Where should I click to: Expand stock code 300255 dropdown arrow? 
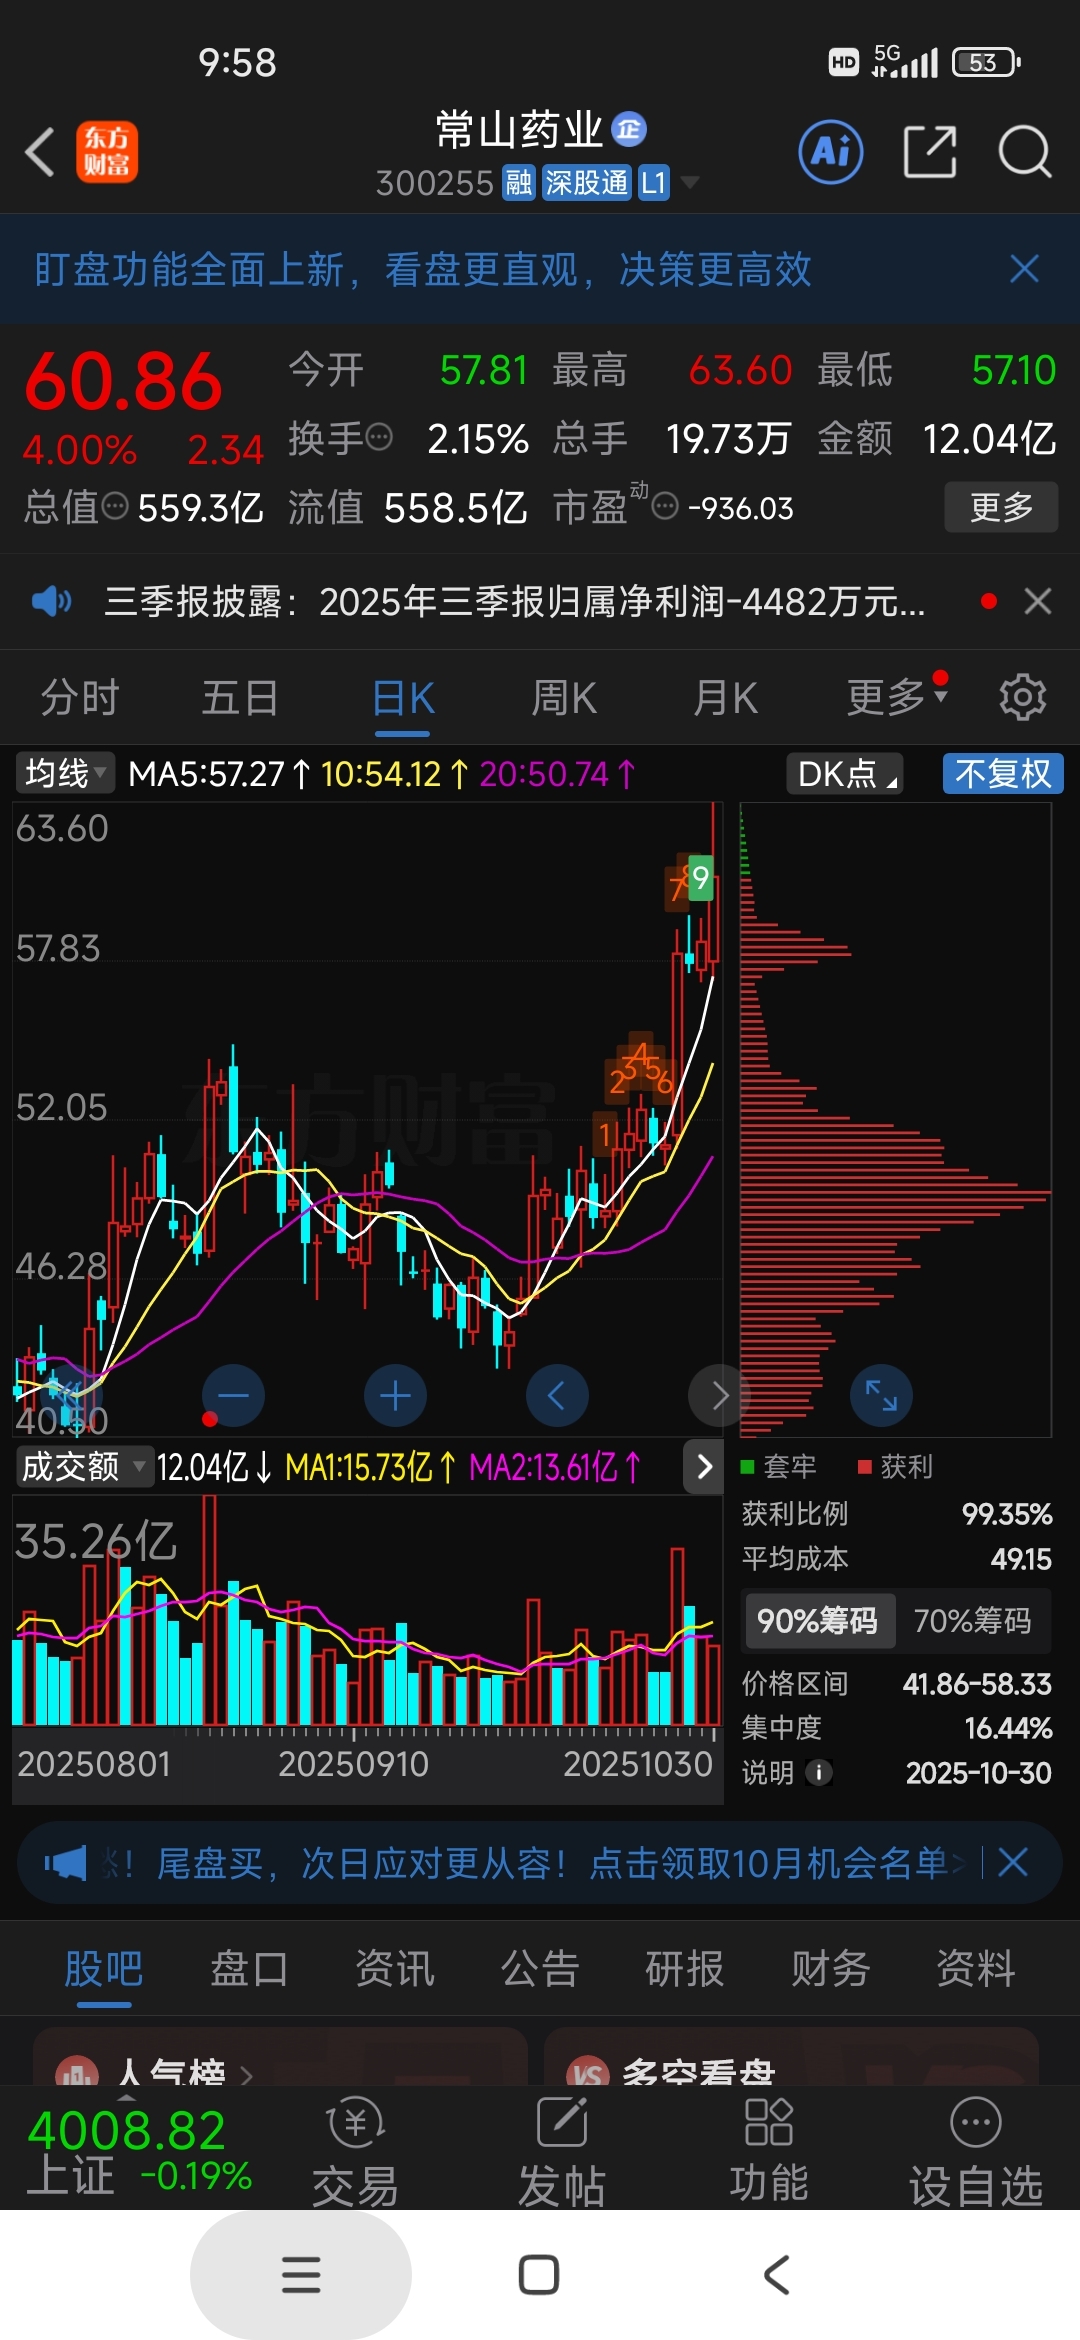pos(690,182)
